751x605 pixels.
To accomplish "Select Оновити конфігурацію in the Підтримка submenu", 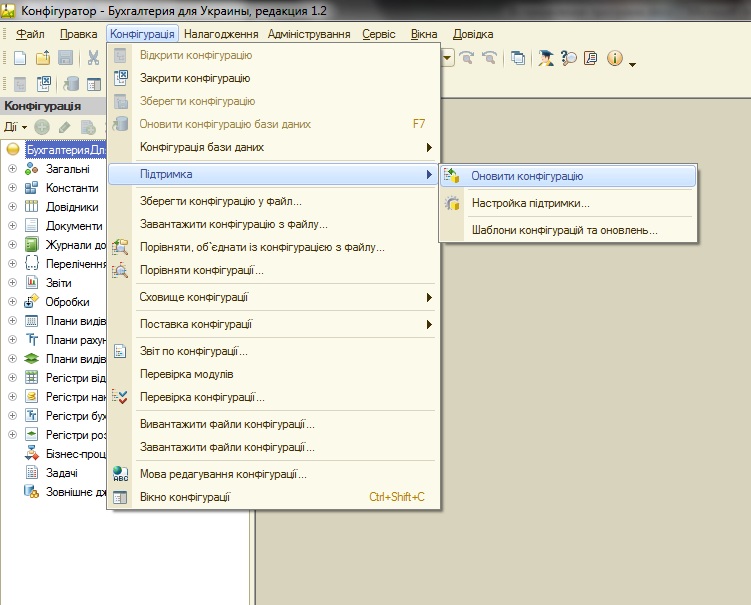I will [x=568, y=176].
